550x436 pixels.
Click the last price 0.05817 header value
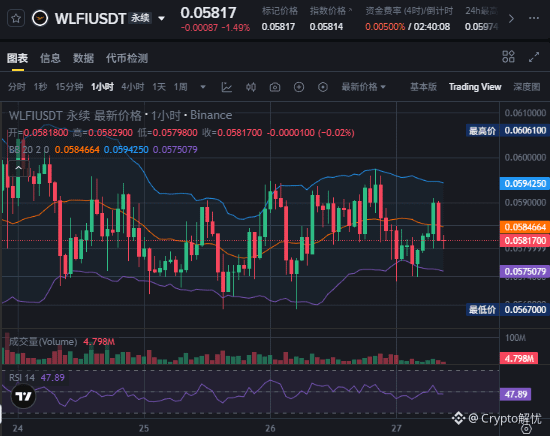[208, 13]
